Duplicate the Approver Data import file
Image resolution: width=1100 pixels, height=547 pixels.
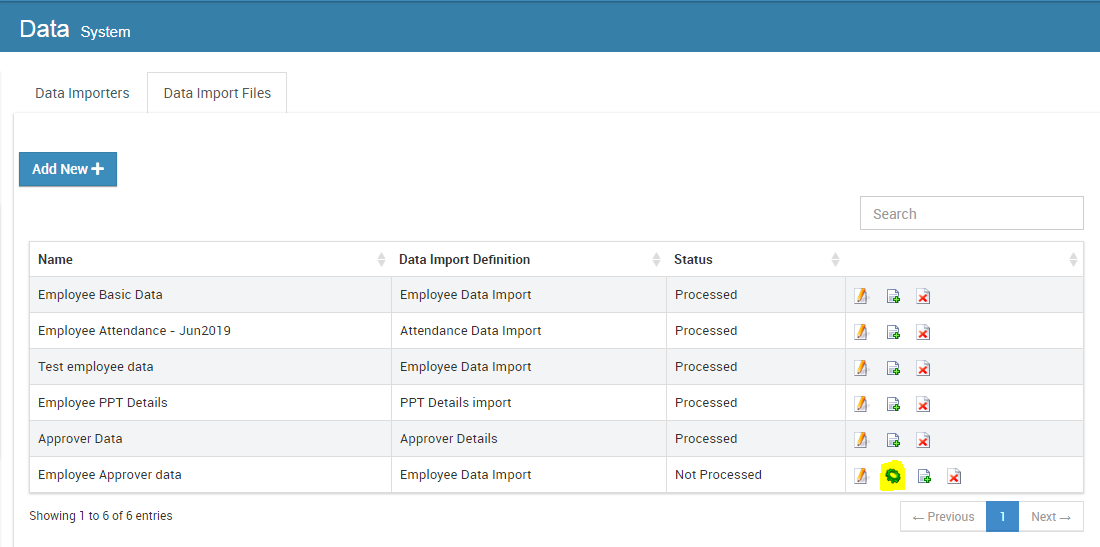[x=893, y=440]
